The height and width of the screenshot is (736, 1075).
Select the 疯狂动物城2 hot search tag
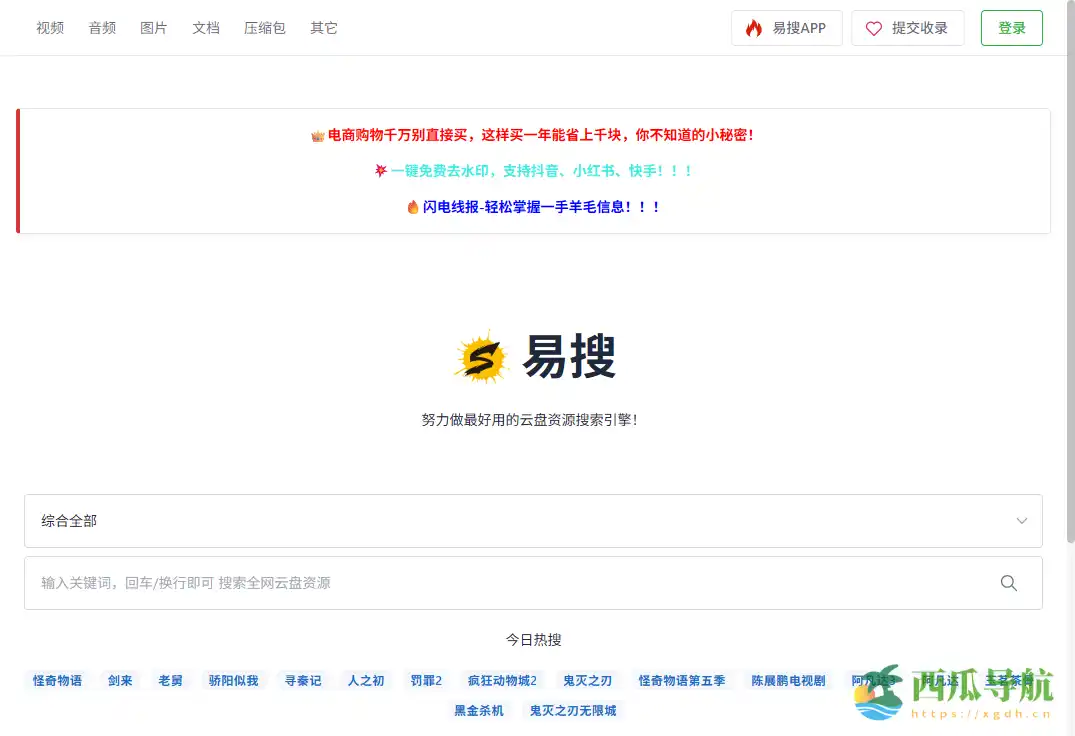[501, 680]
